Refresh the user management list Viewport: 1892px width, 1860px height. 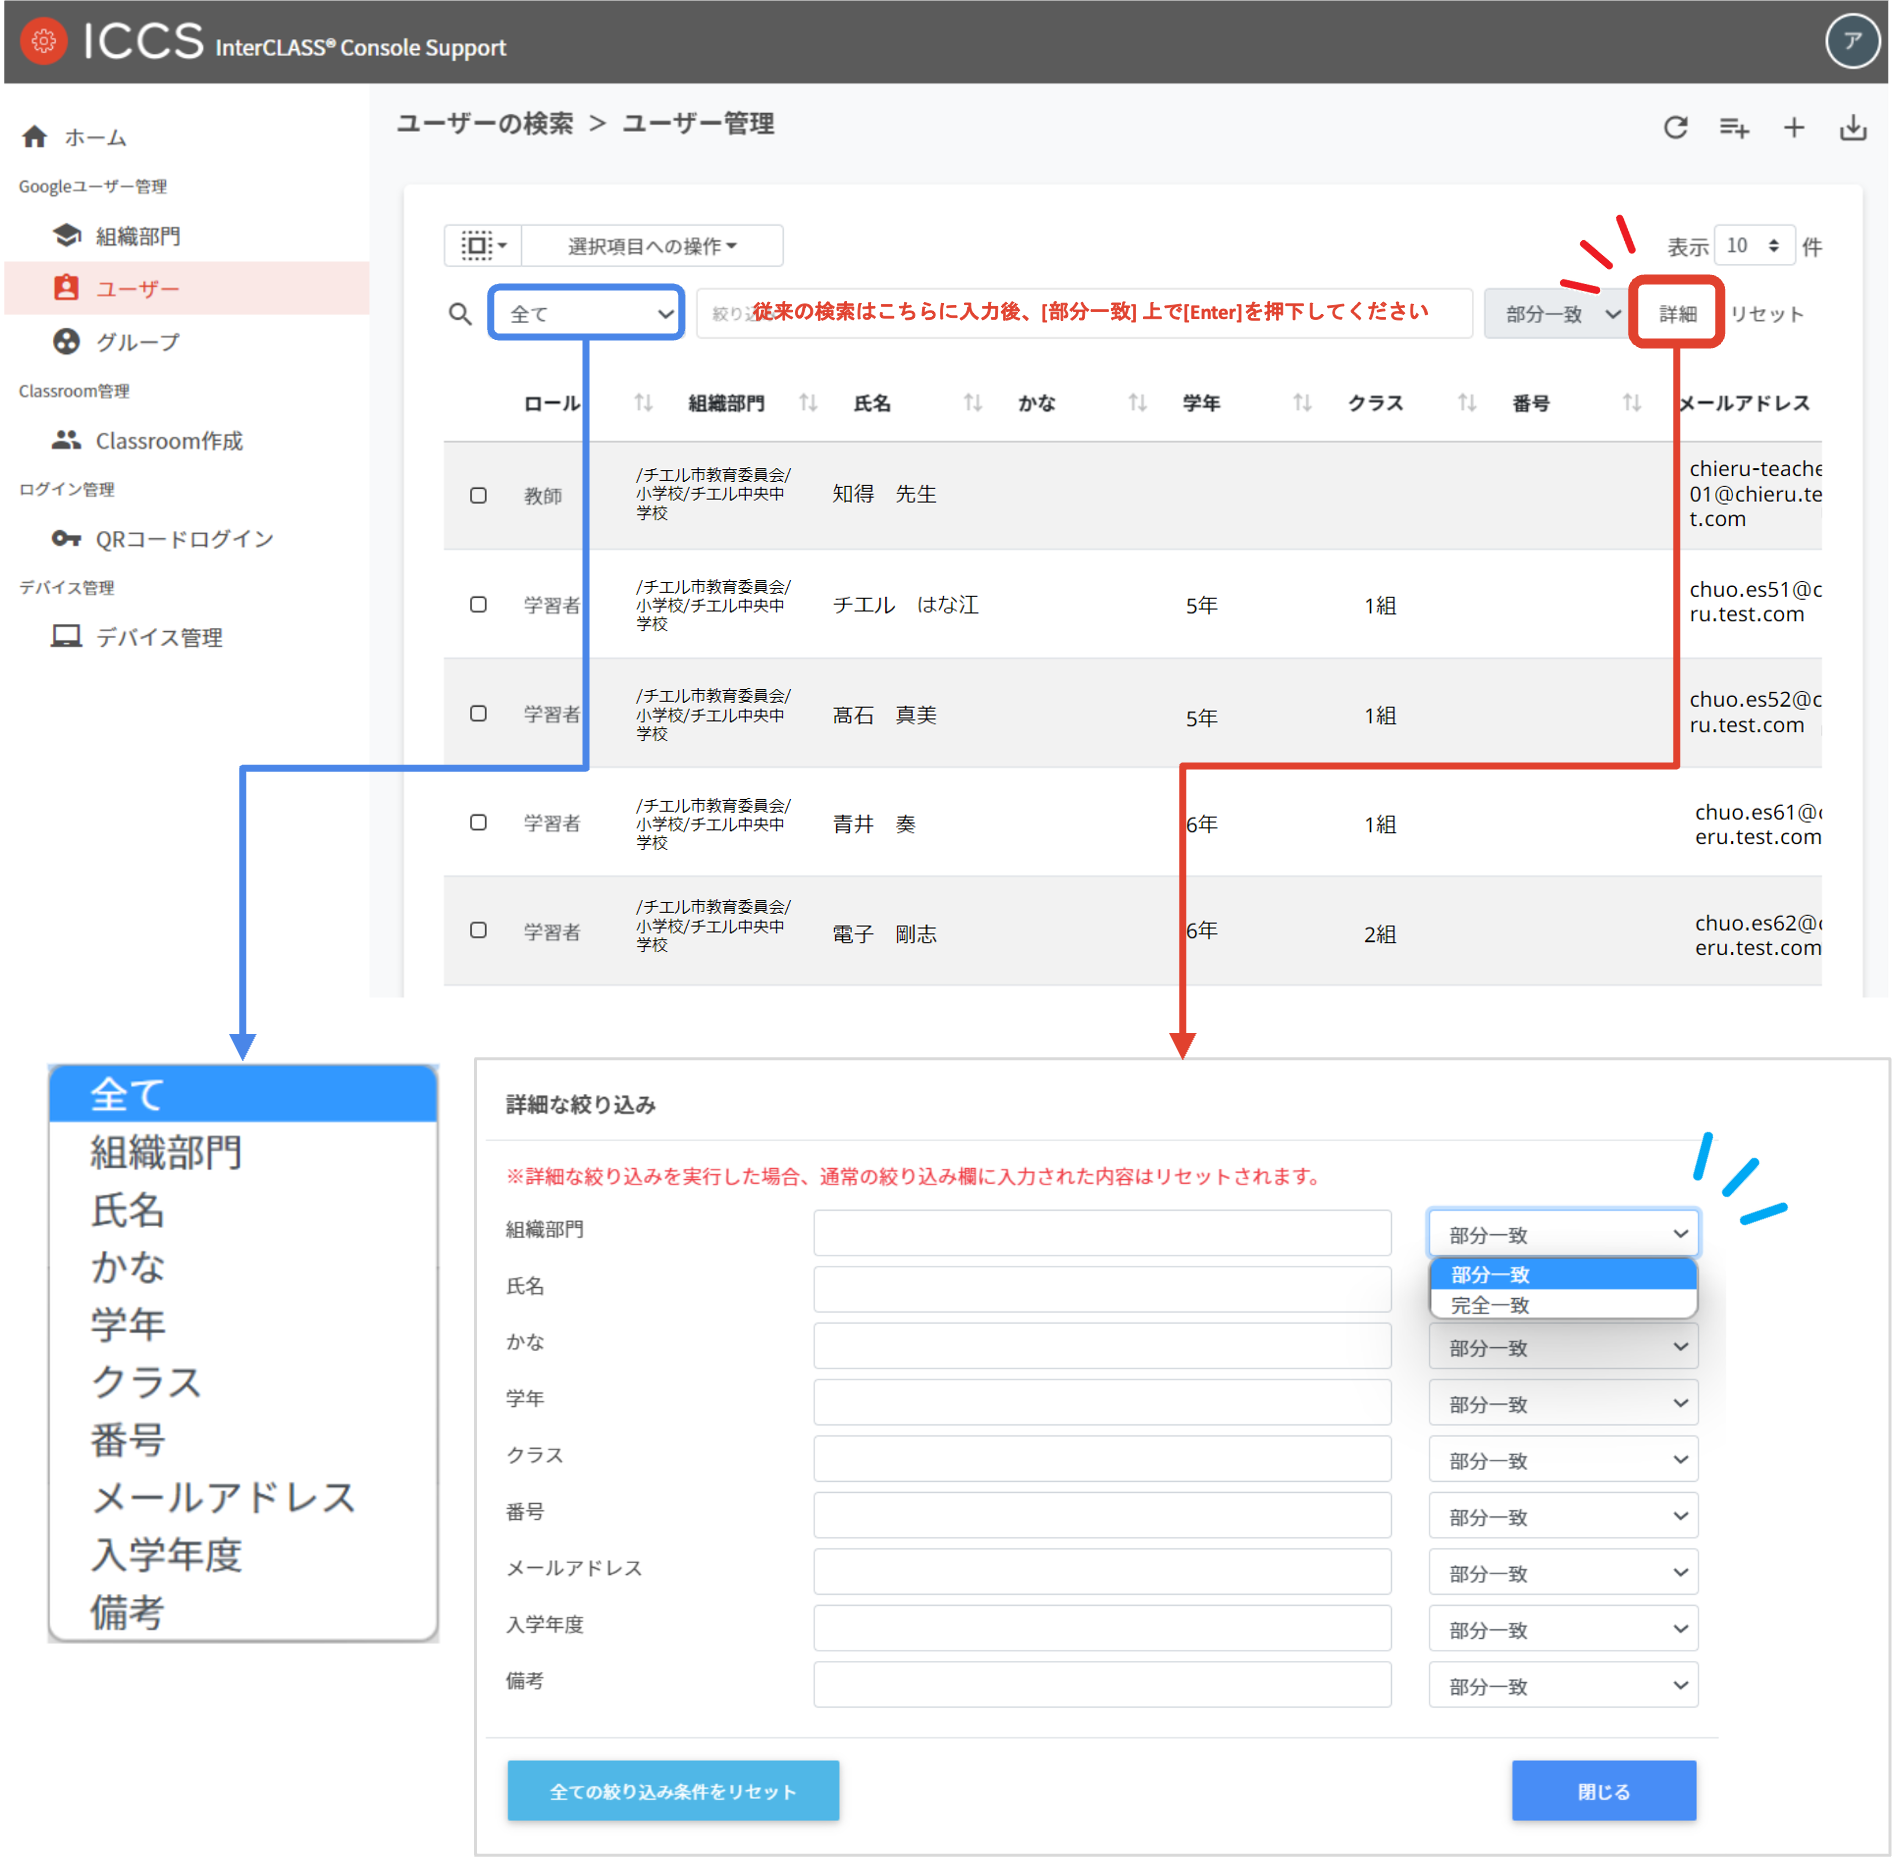click(1676, 128)
